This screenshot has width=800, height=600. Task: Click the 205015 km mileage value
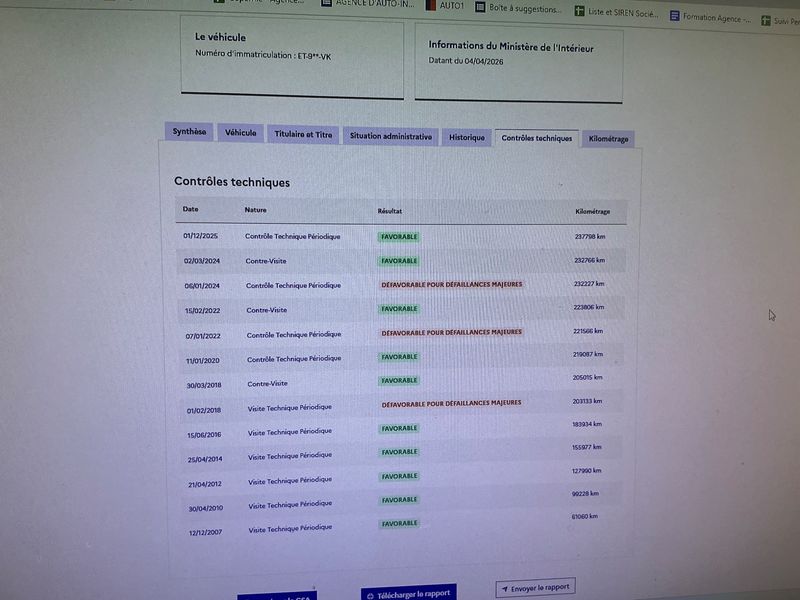tap(587, 378)
